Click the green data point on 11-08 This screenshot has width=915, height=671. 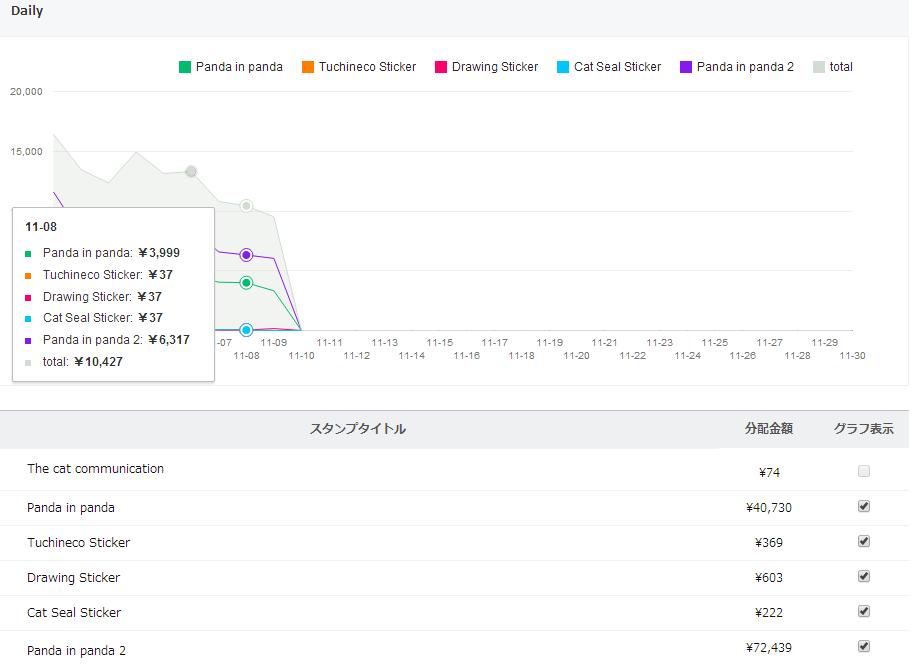tap(246, 283)
